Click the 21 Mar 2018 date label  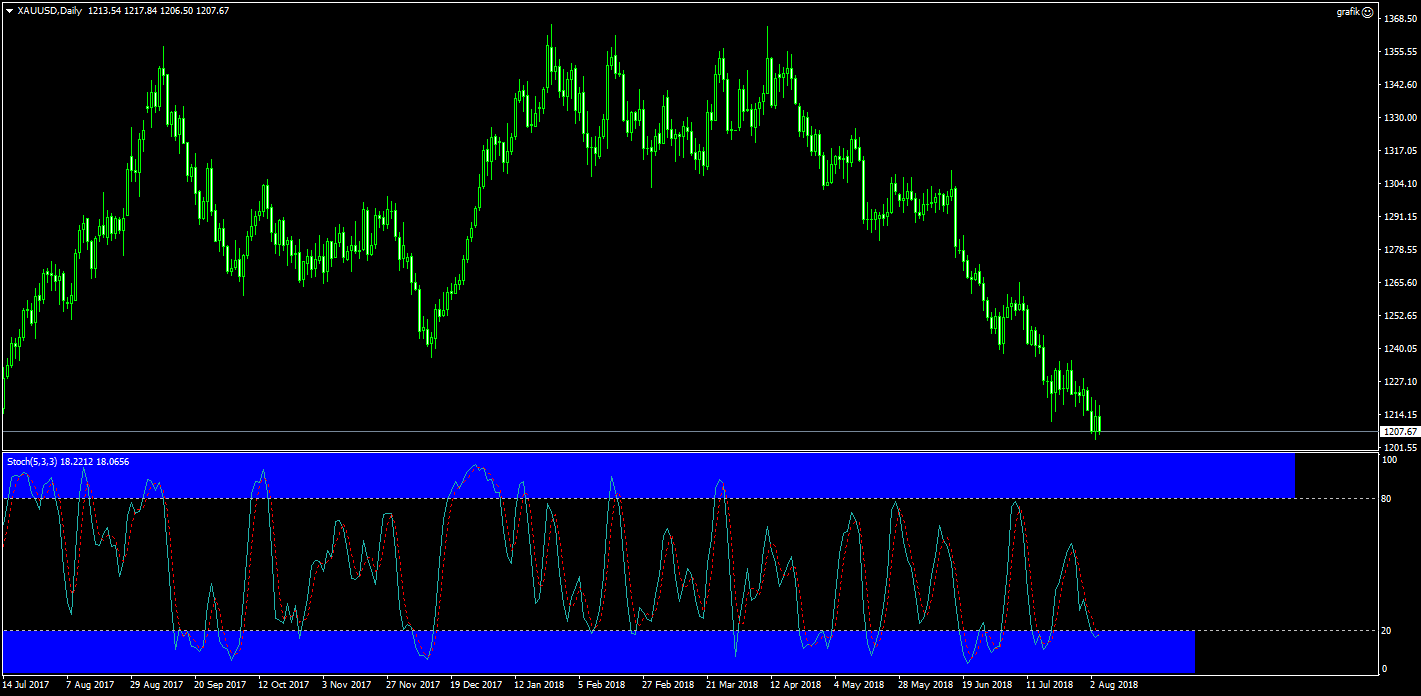(732, 685)
